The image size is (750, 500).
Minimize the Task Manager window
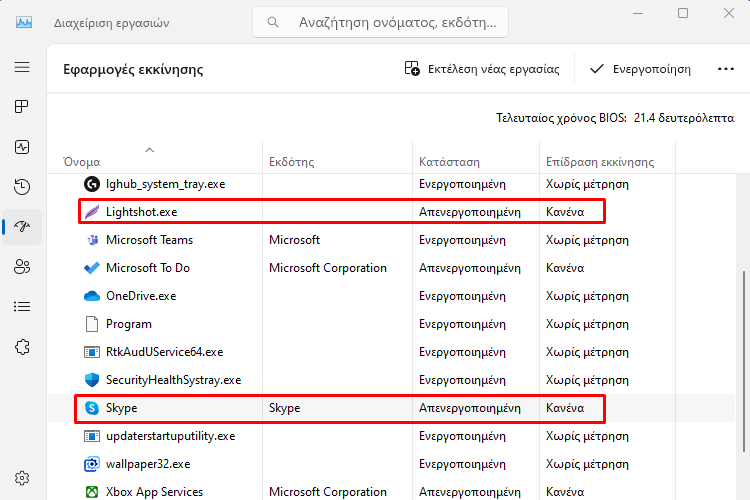[638, 13]
